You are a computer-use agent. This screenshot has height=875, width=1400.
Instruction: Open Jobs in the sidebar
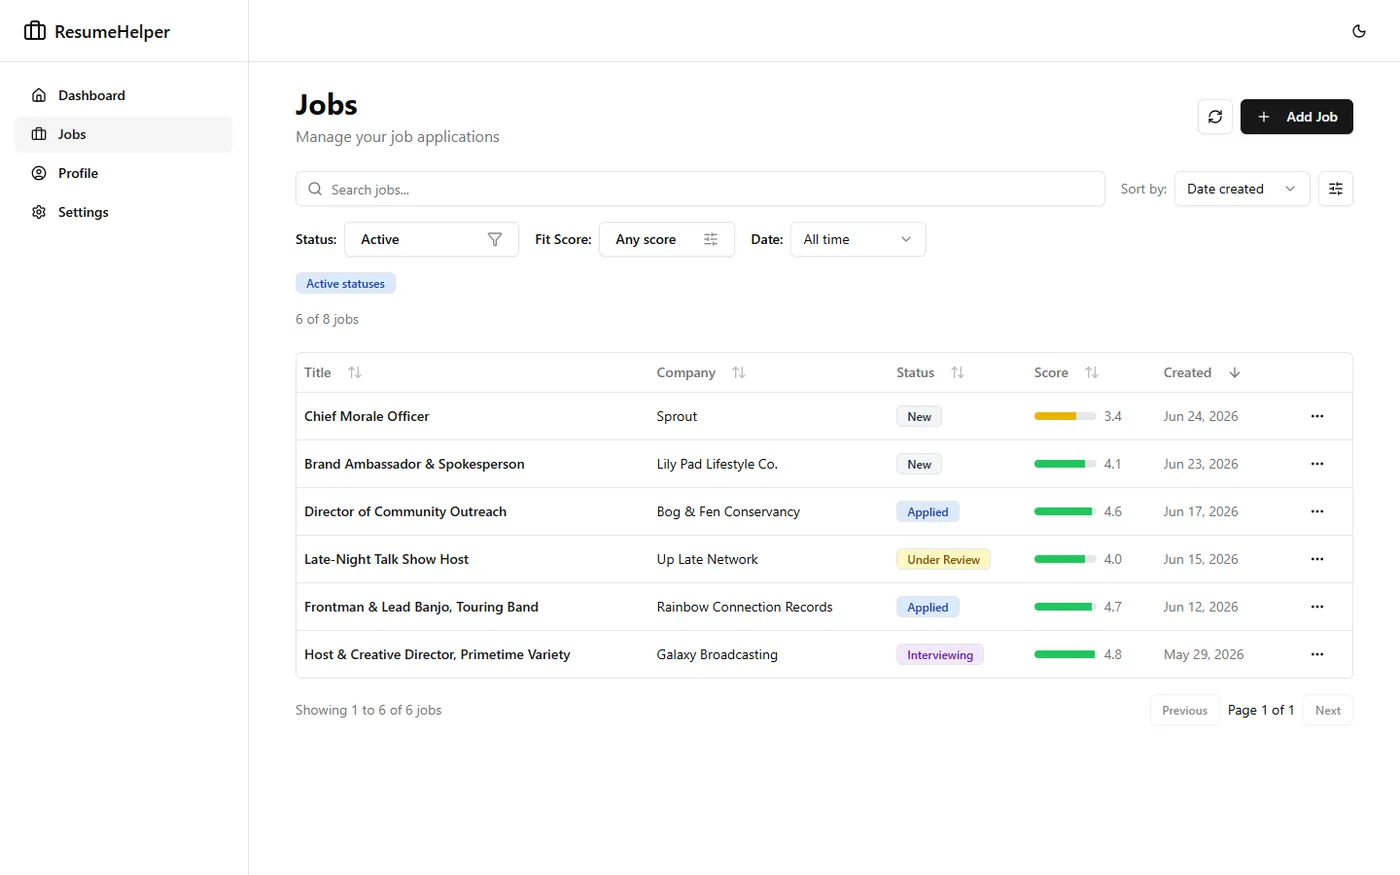[123, 134]
